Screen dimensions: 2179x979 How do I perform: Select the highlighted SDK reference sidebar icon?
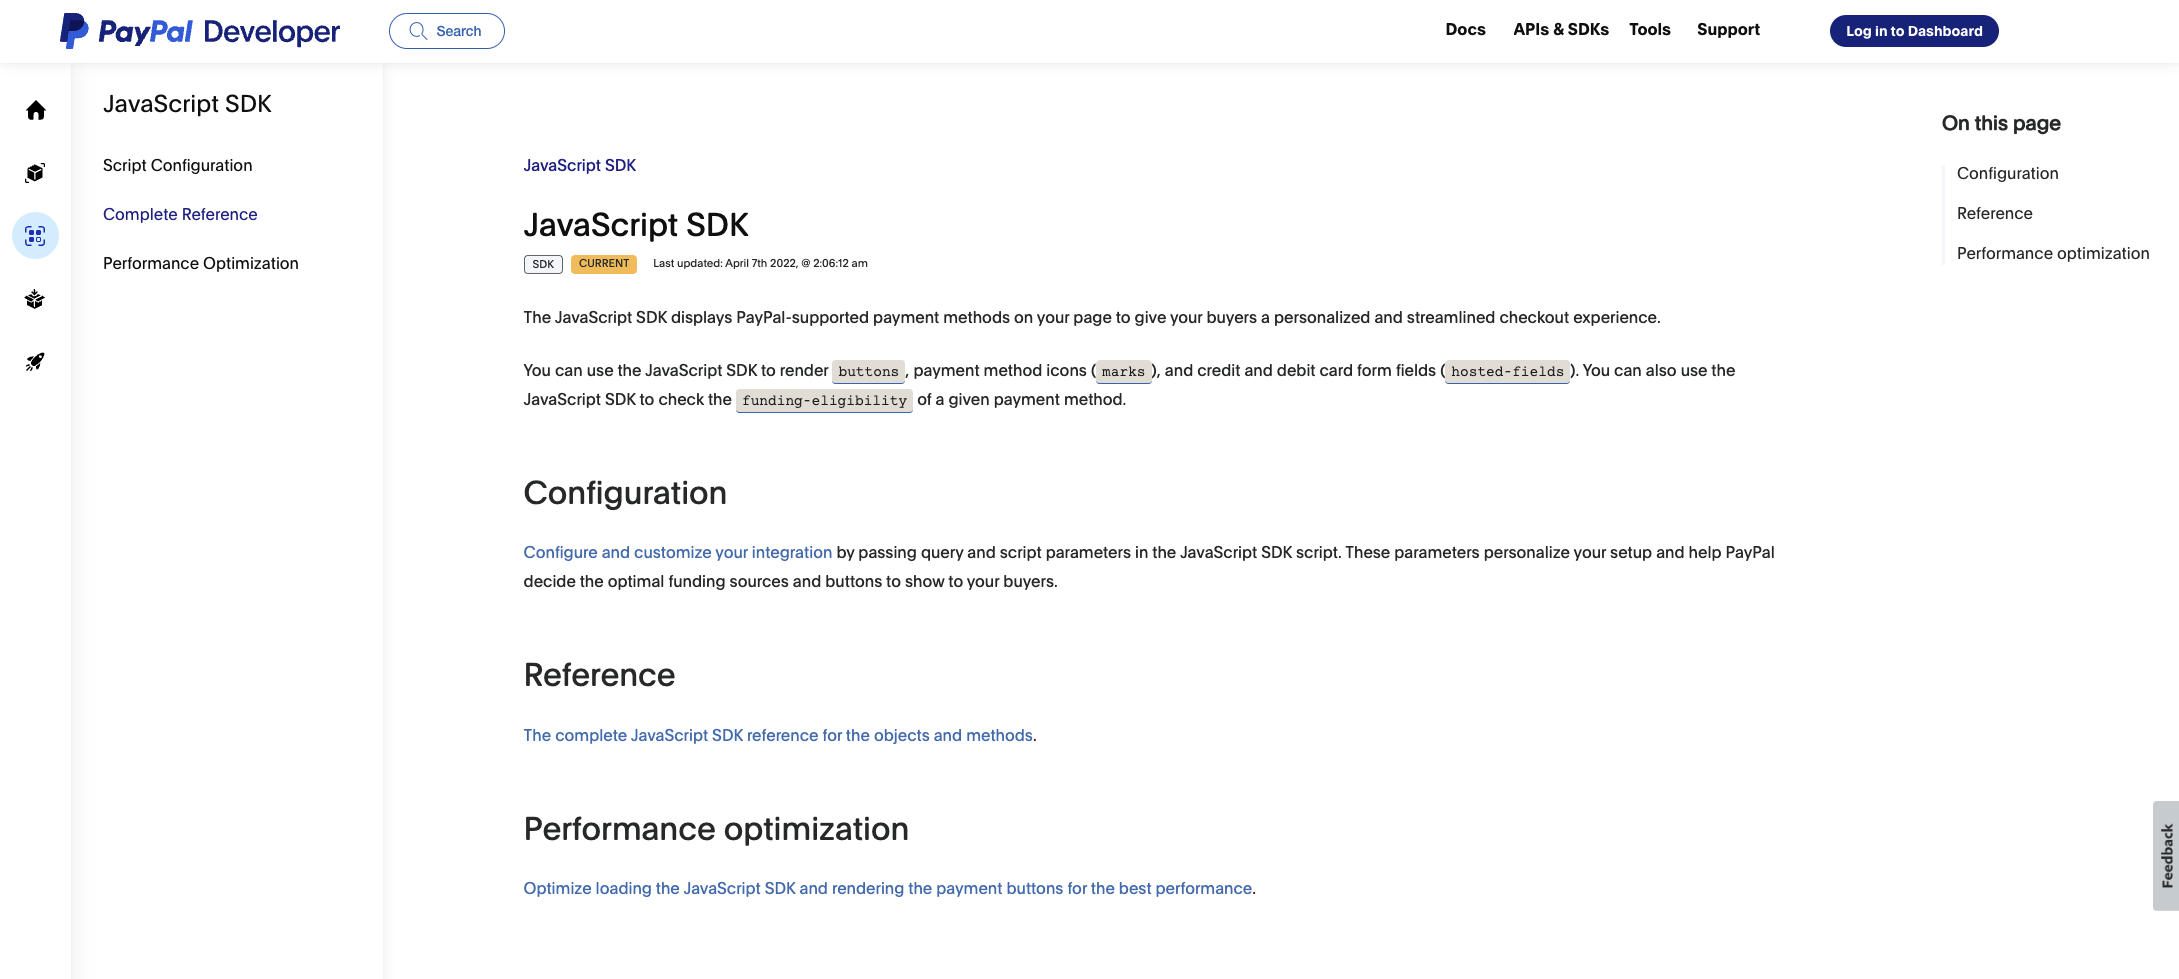coord(36,236)
